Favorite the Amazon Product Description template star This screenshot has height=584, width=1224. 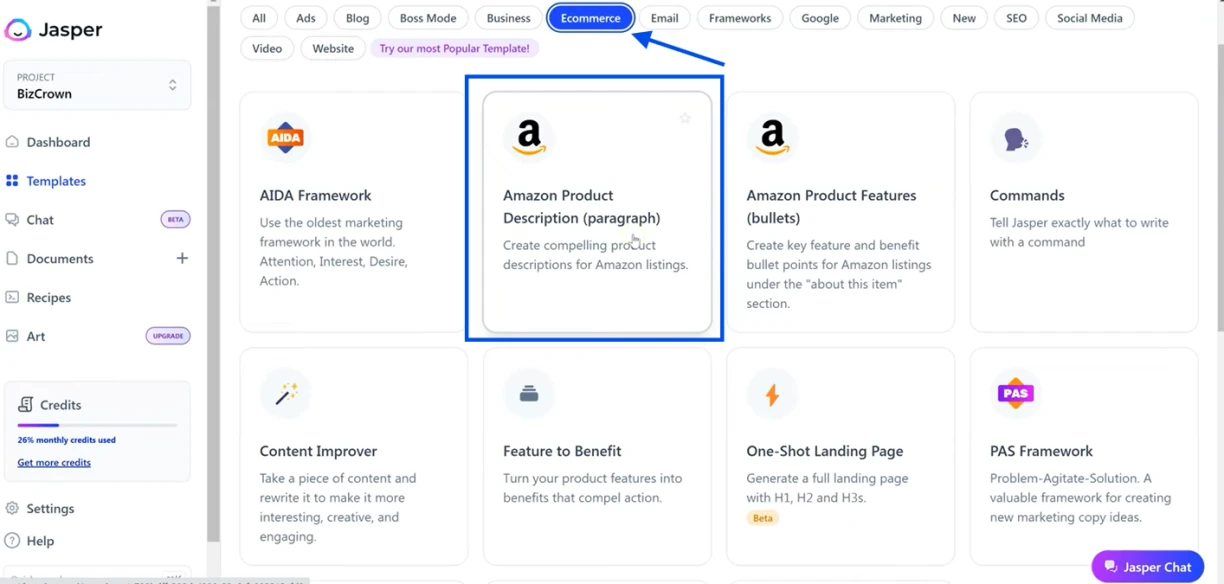(x=685, y=118)
